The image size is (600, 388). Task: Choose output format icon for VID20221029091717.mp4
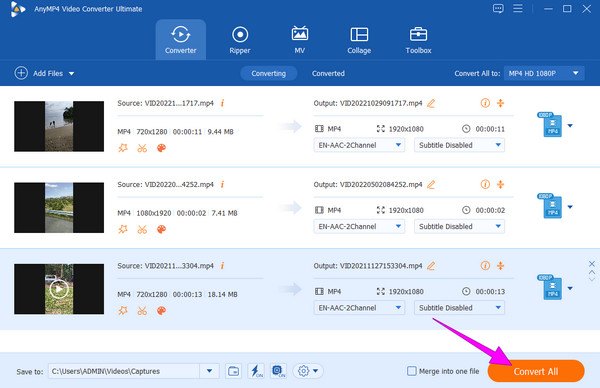pyautogui.click(x=550, y=125)
